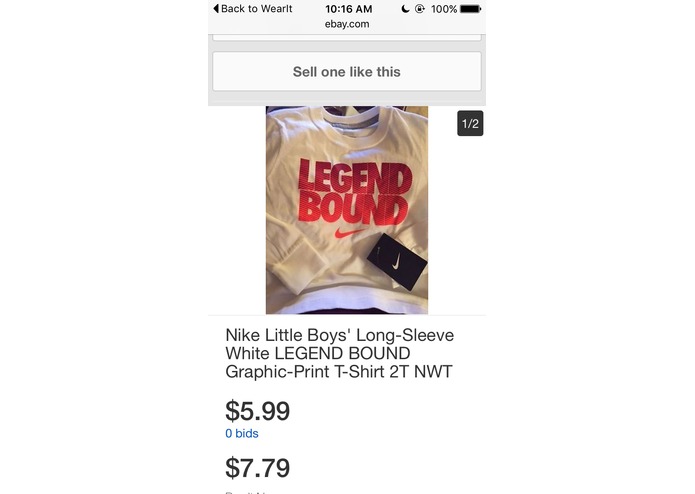
Task: Tap the shirt collar in the photo
Action: [x=349, y=118]
